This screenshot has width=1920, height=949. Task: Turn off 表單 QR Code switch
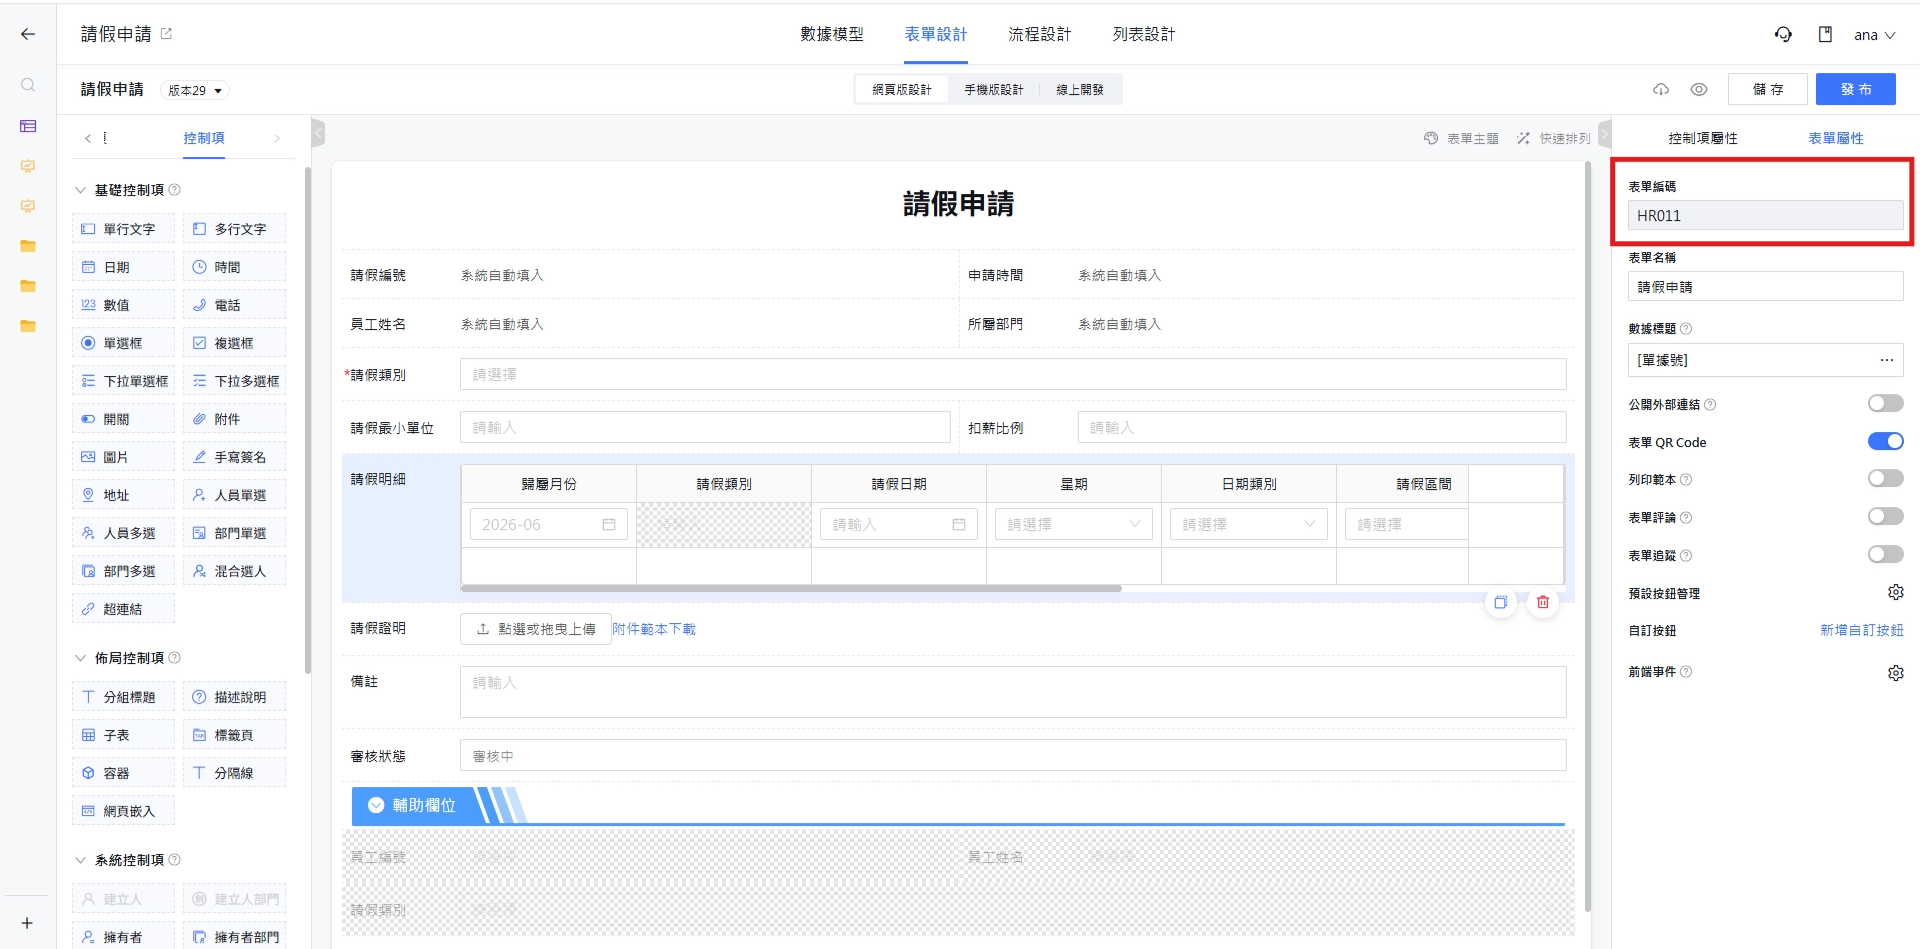pyautogui.click(x=1885, y=441)
